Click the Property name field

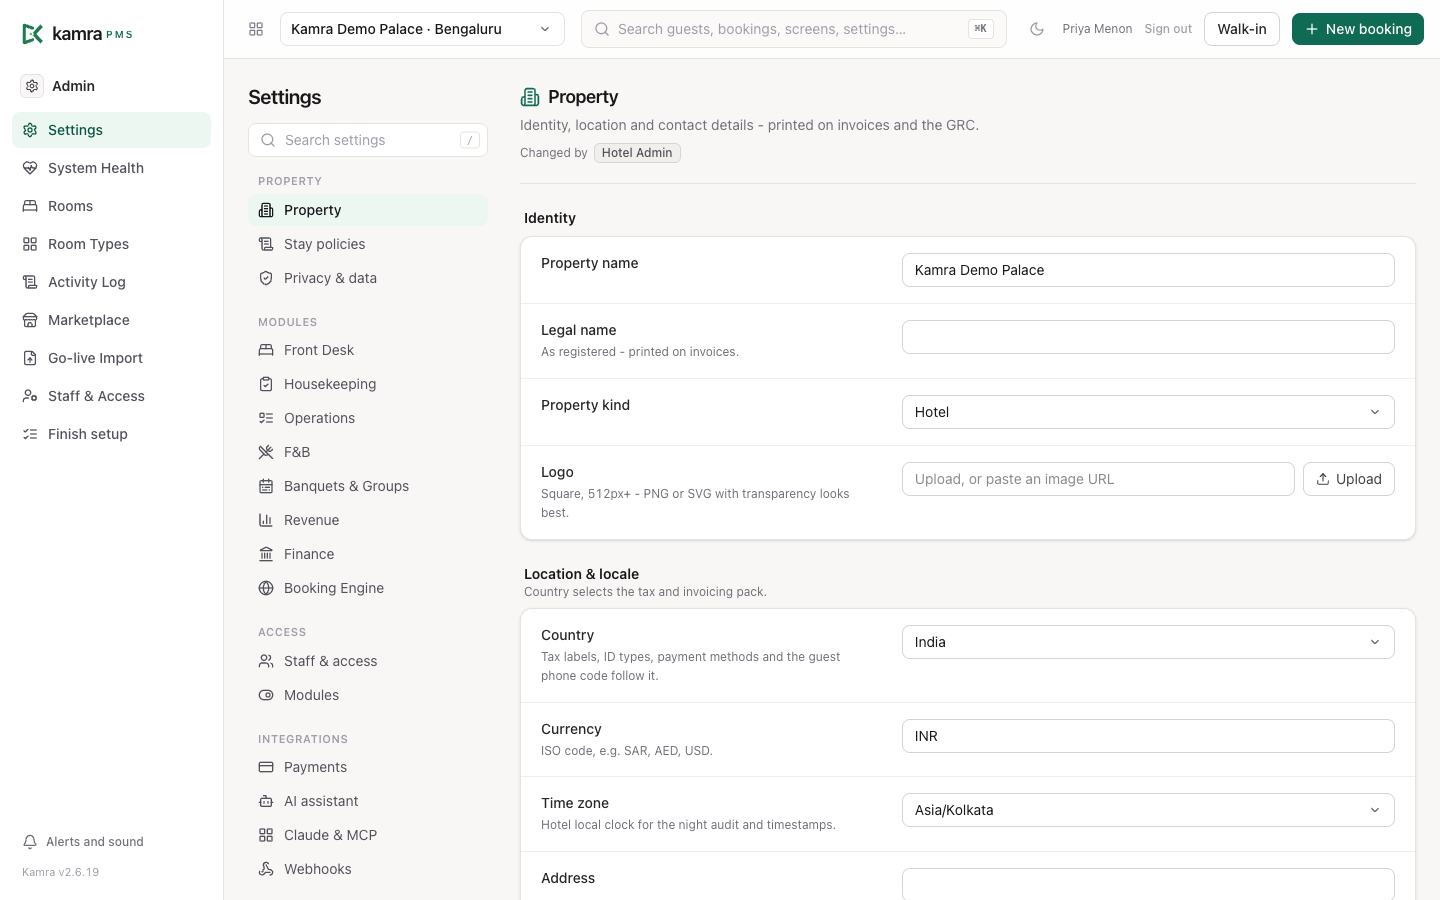pyautogui.click(x=1148, y=270)
